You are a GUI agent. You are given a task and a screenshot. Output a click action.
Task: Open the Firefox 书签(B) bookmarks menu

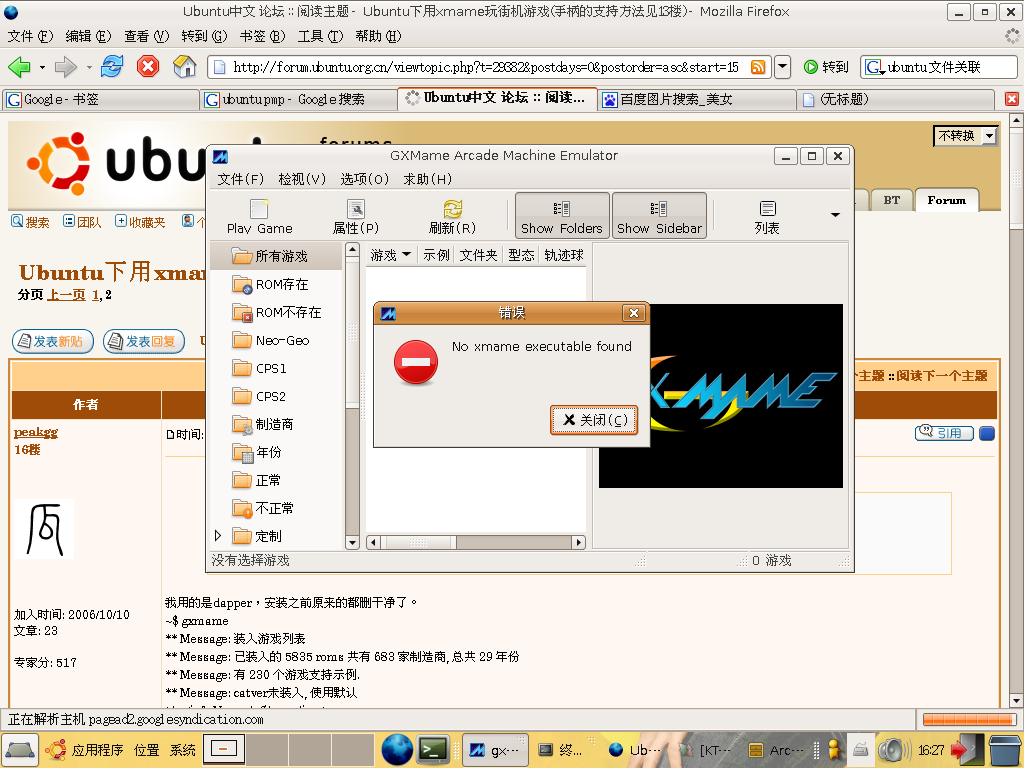tap(262, 36)
